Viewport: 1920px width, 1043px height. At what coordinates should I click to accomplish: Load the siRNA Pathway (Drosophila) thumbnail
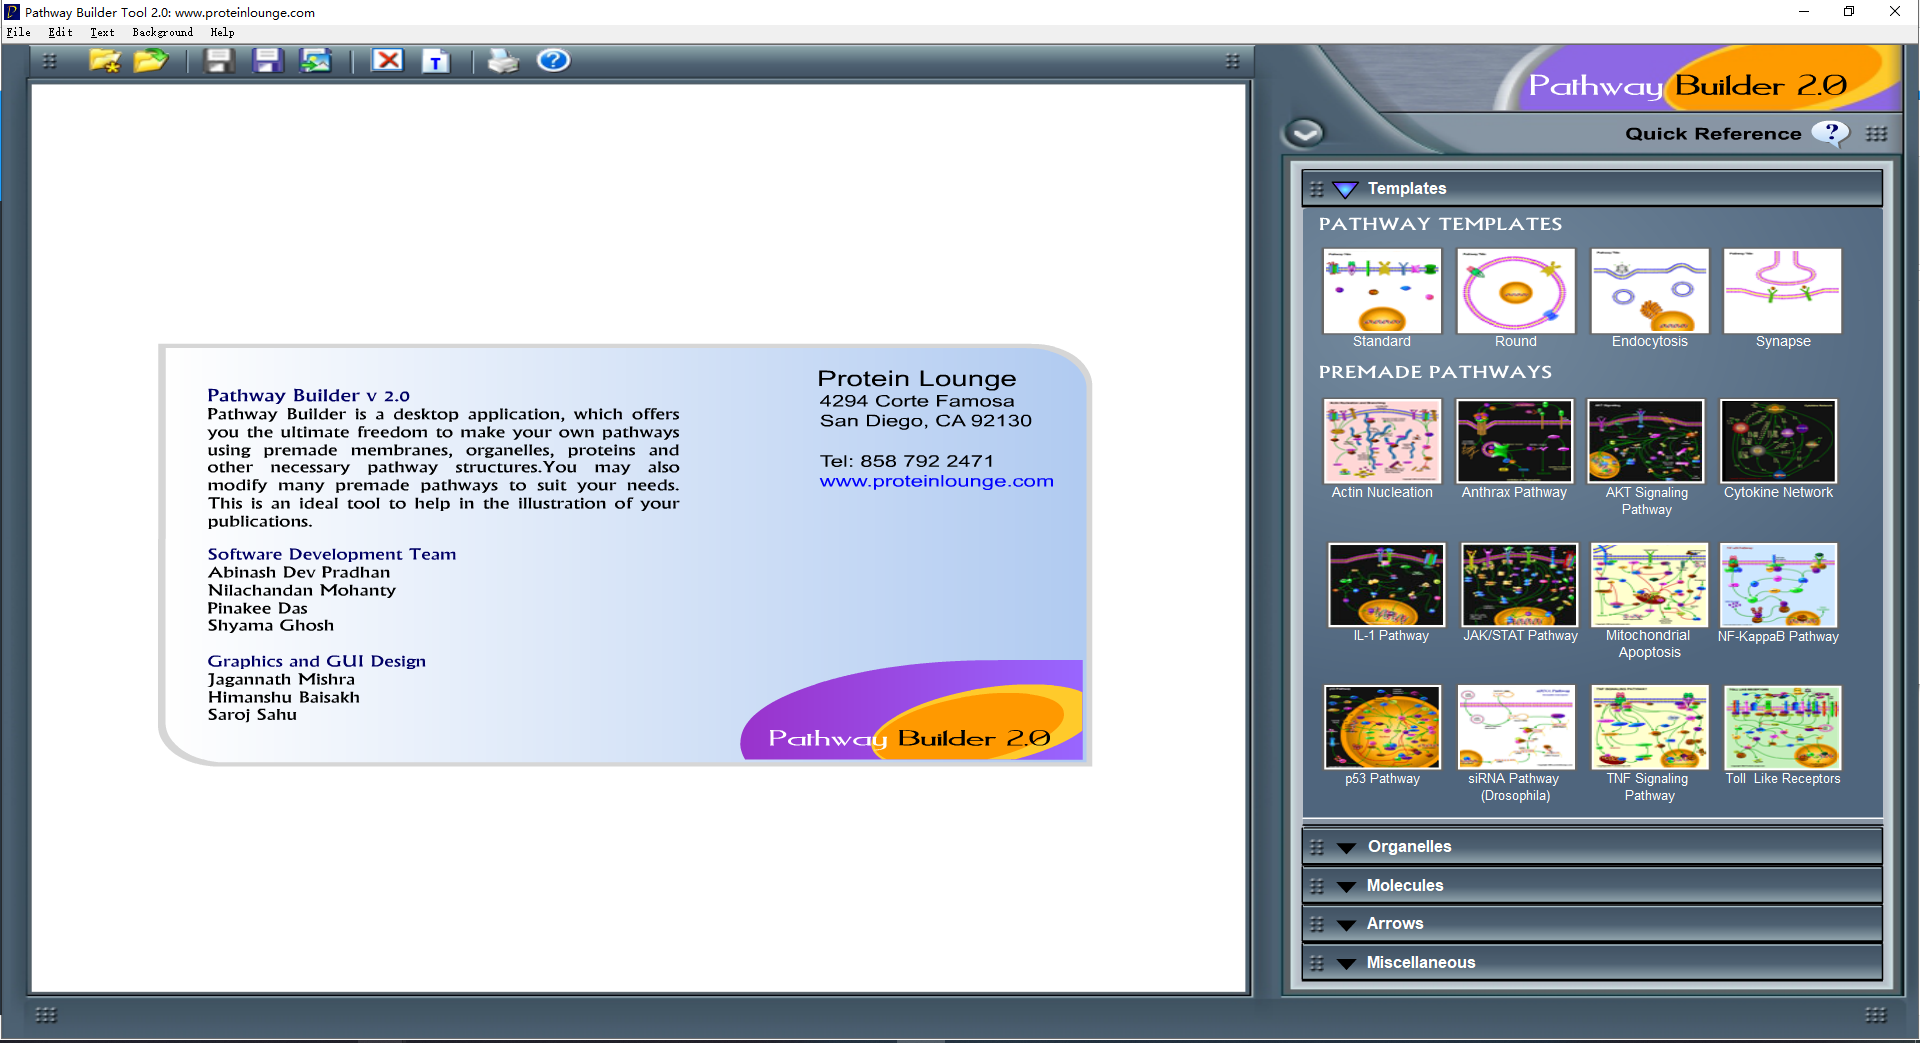pos(1516,727)
